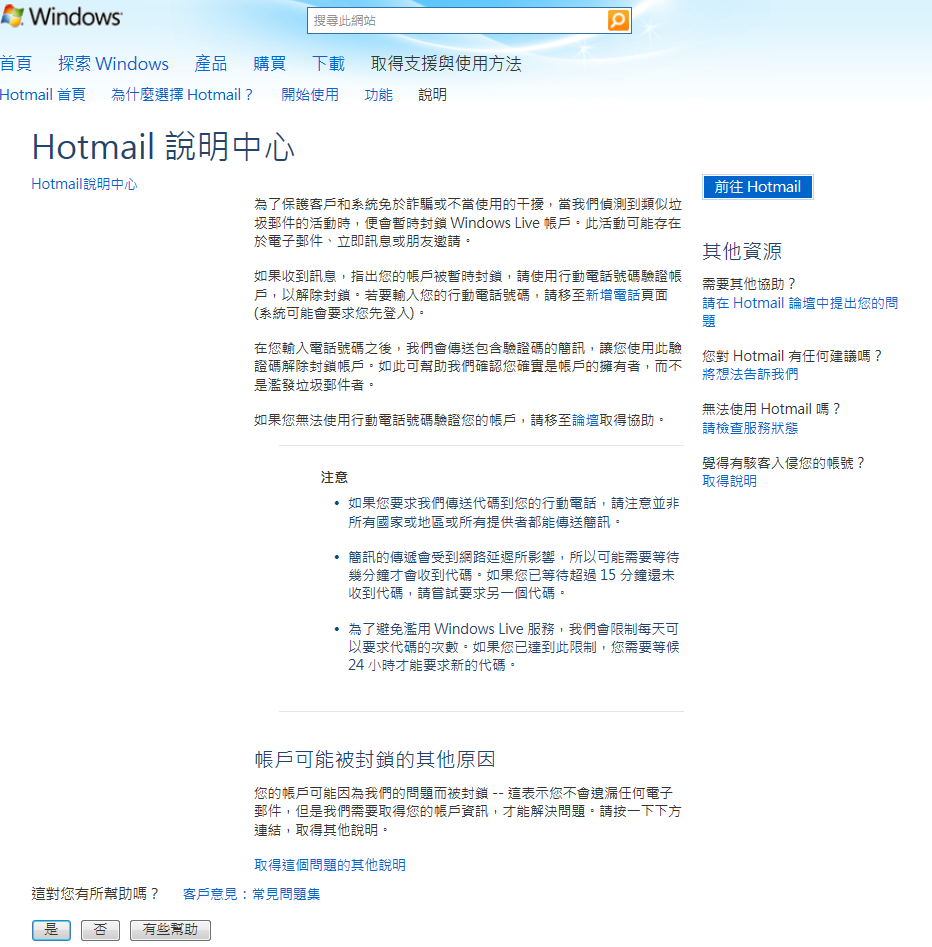932x947 pixels.
Task: Go to the 下載 menu item
Action: click(328, 63)
